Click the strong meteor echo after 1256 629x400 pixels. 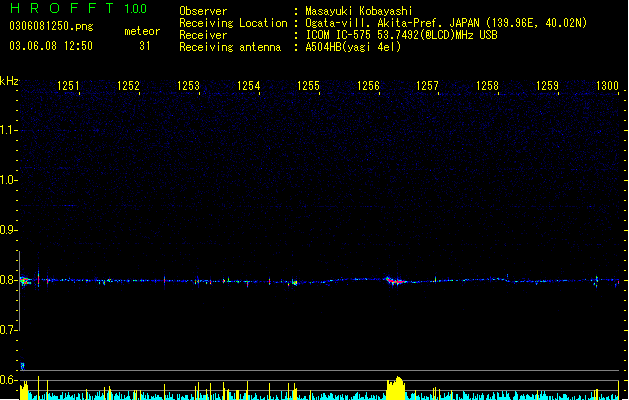396,280
